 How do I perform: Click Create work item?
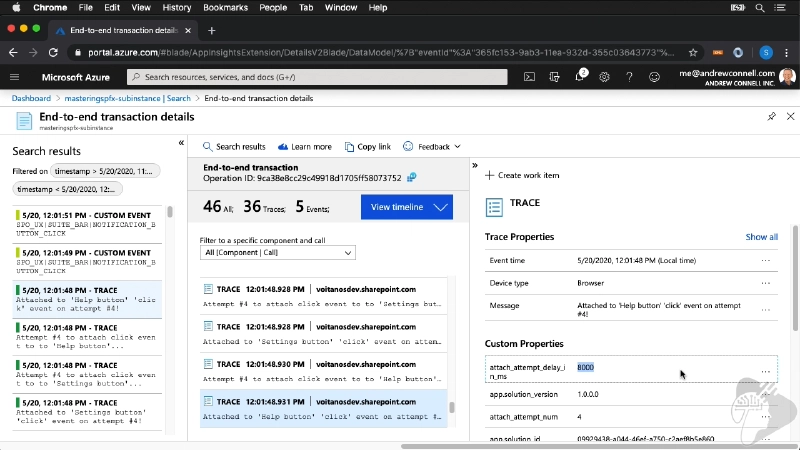[x=522, y=176]
